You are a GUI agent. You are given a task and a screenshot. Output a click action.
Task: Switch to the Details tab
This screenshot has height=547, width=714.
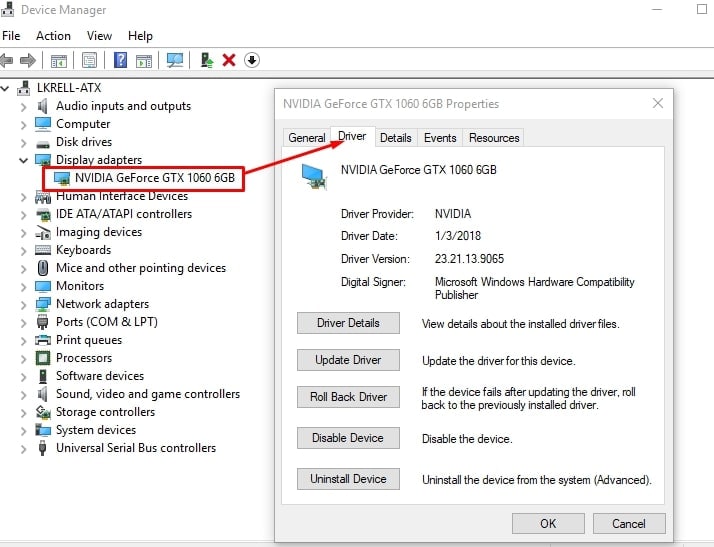[395, 138]
